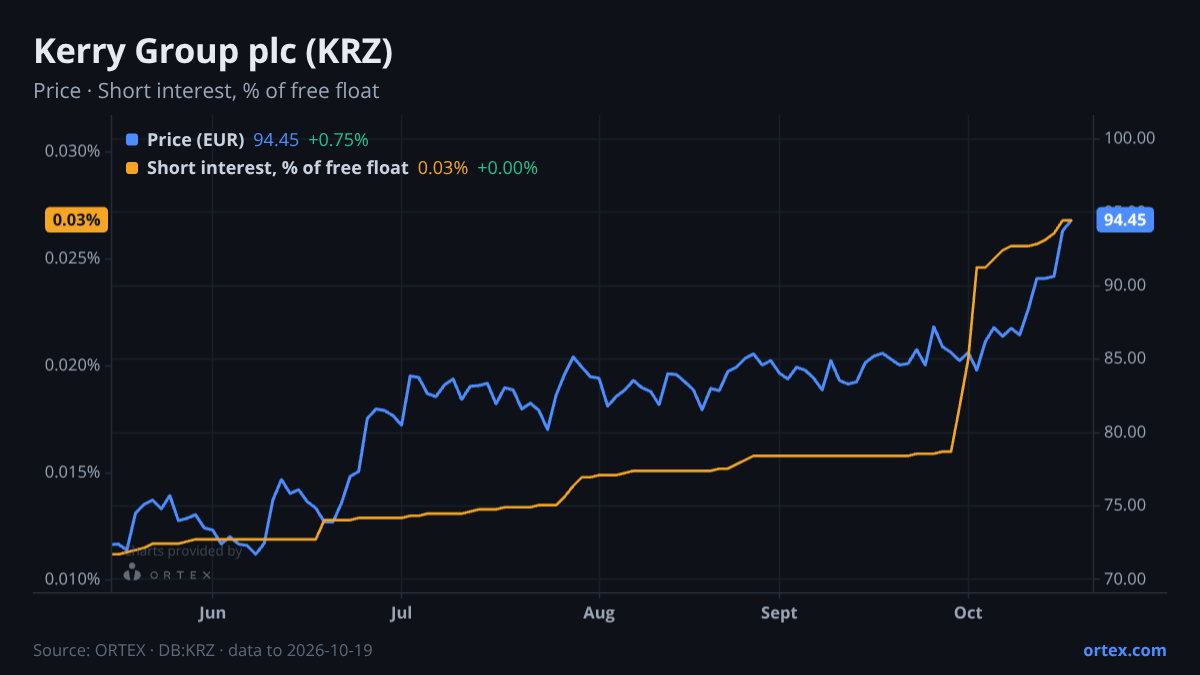Click the blue 94.45 axis badge

click(x=1125, y=220)
